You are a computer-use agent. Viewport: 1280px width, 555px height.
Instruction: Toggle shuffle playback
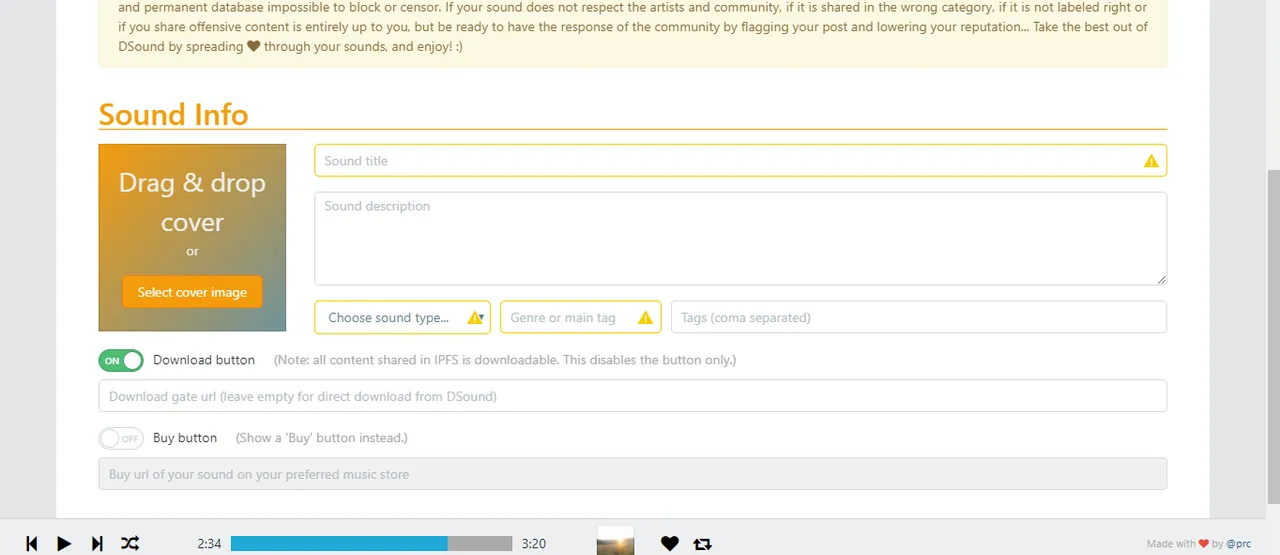point(130,543)
